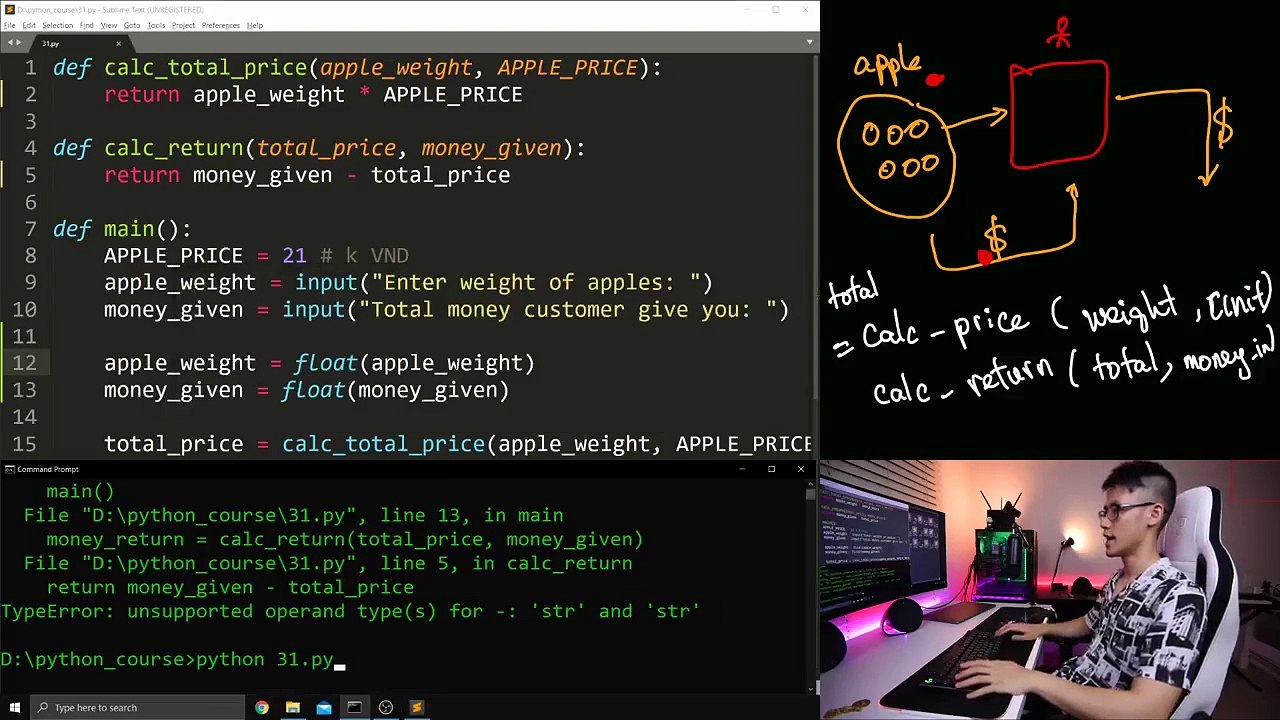Image resolution: width=1280 pixels, height=720 pixels.
Task: Maximize the Command Prompt window
Action: 771,469
